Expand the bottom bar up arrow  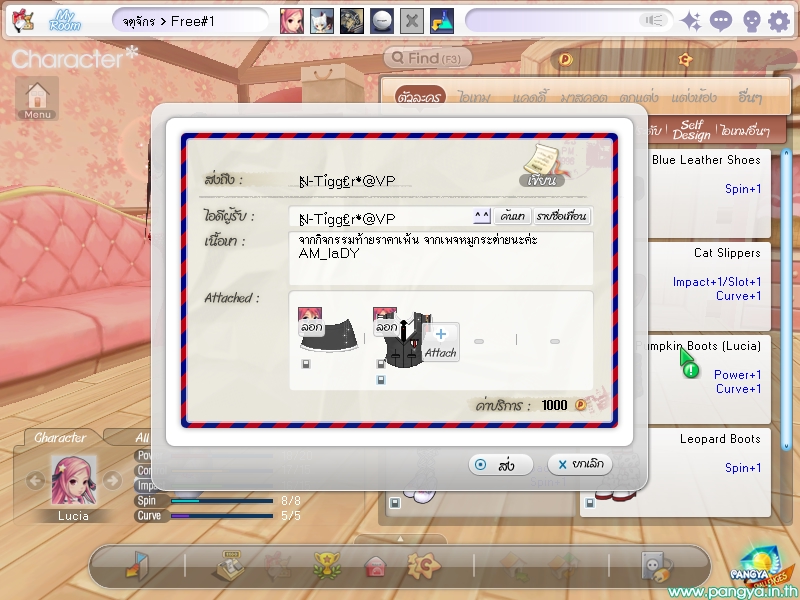400,539
